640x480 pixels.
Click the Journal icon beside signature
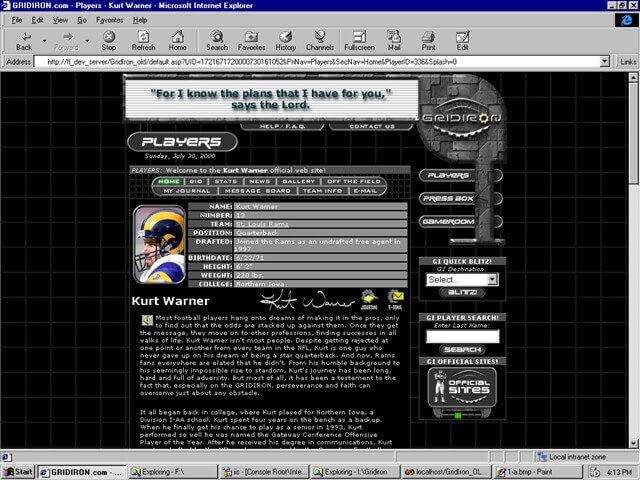coord(369,299)
